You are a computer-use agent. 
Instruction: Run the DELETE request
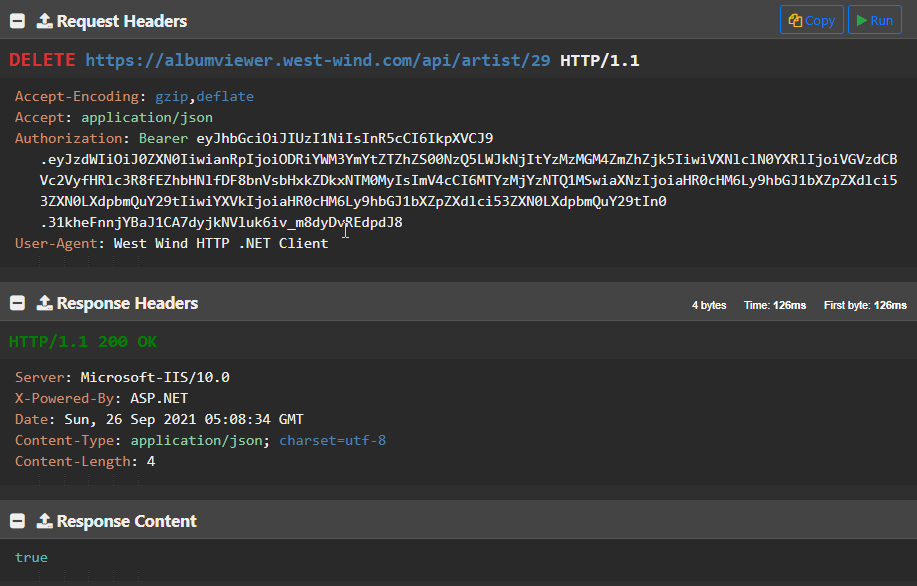pyautogui.click(x=874, y=20)
